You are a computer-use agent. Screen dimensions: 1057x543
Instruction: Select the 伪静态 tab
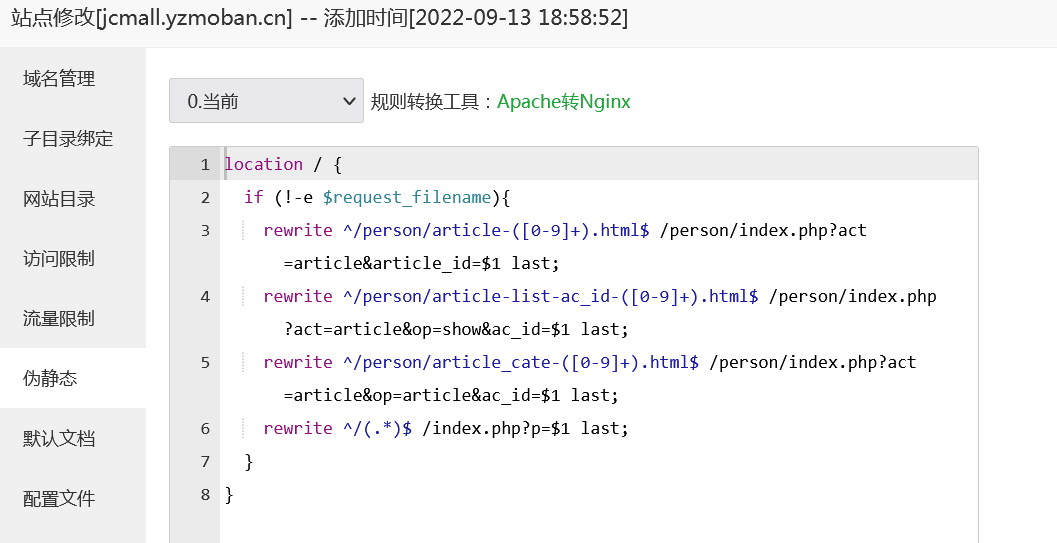coord(50,379)
